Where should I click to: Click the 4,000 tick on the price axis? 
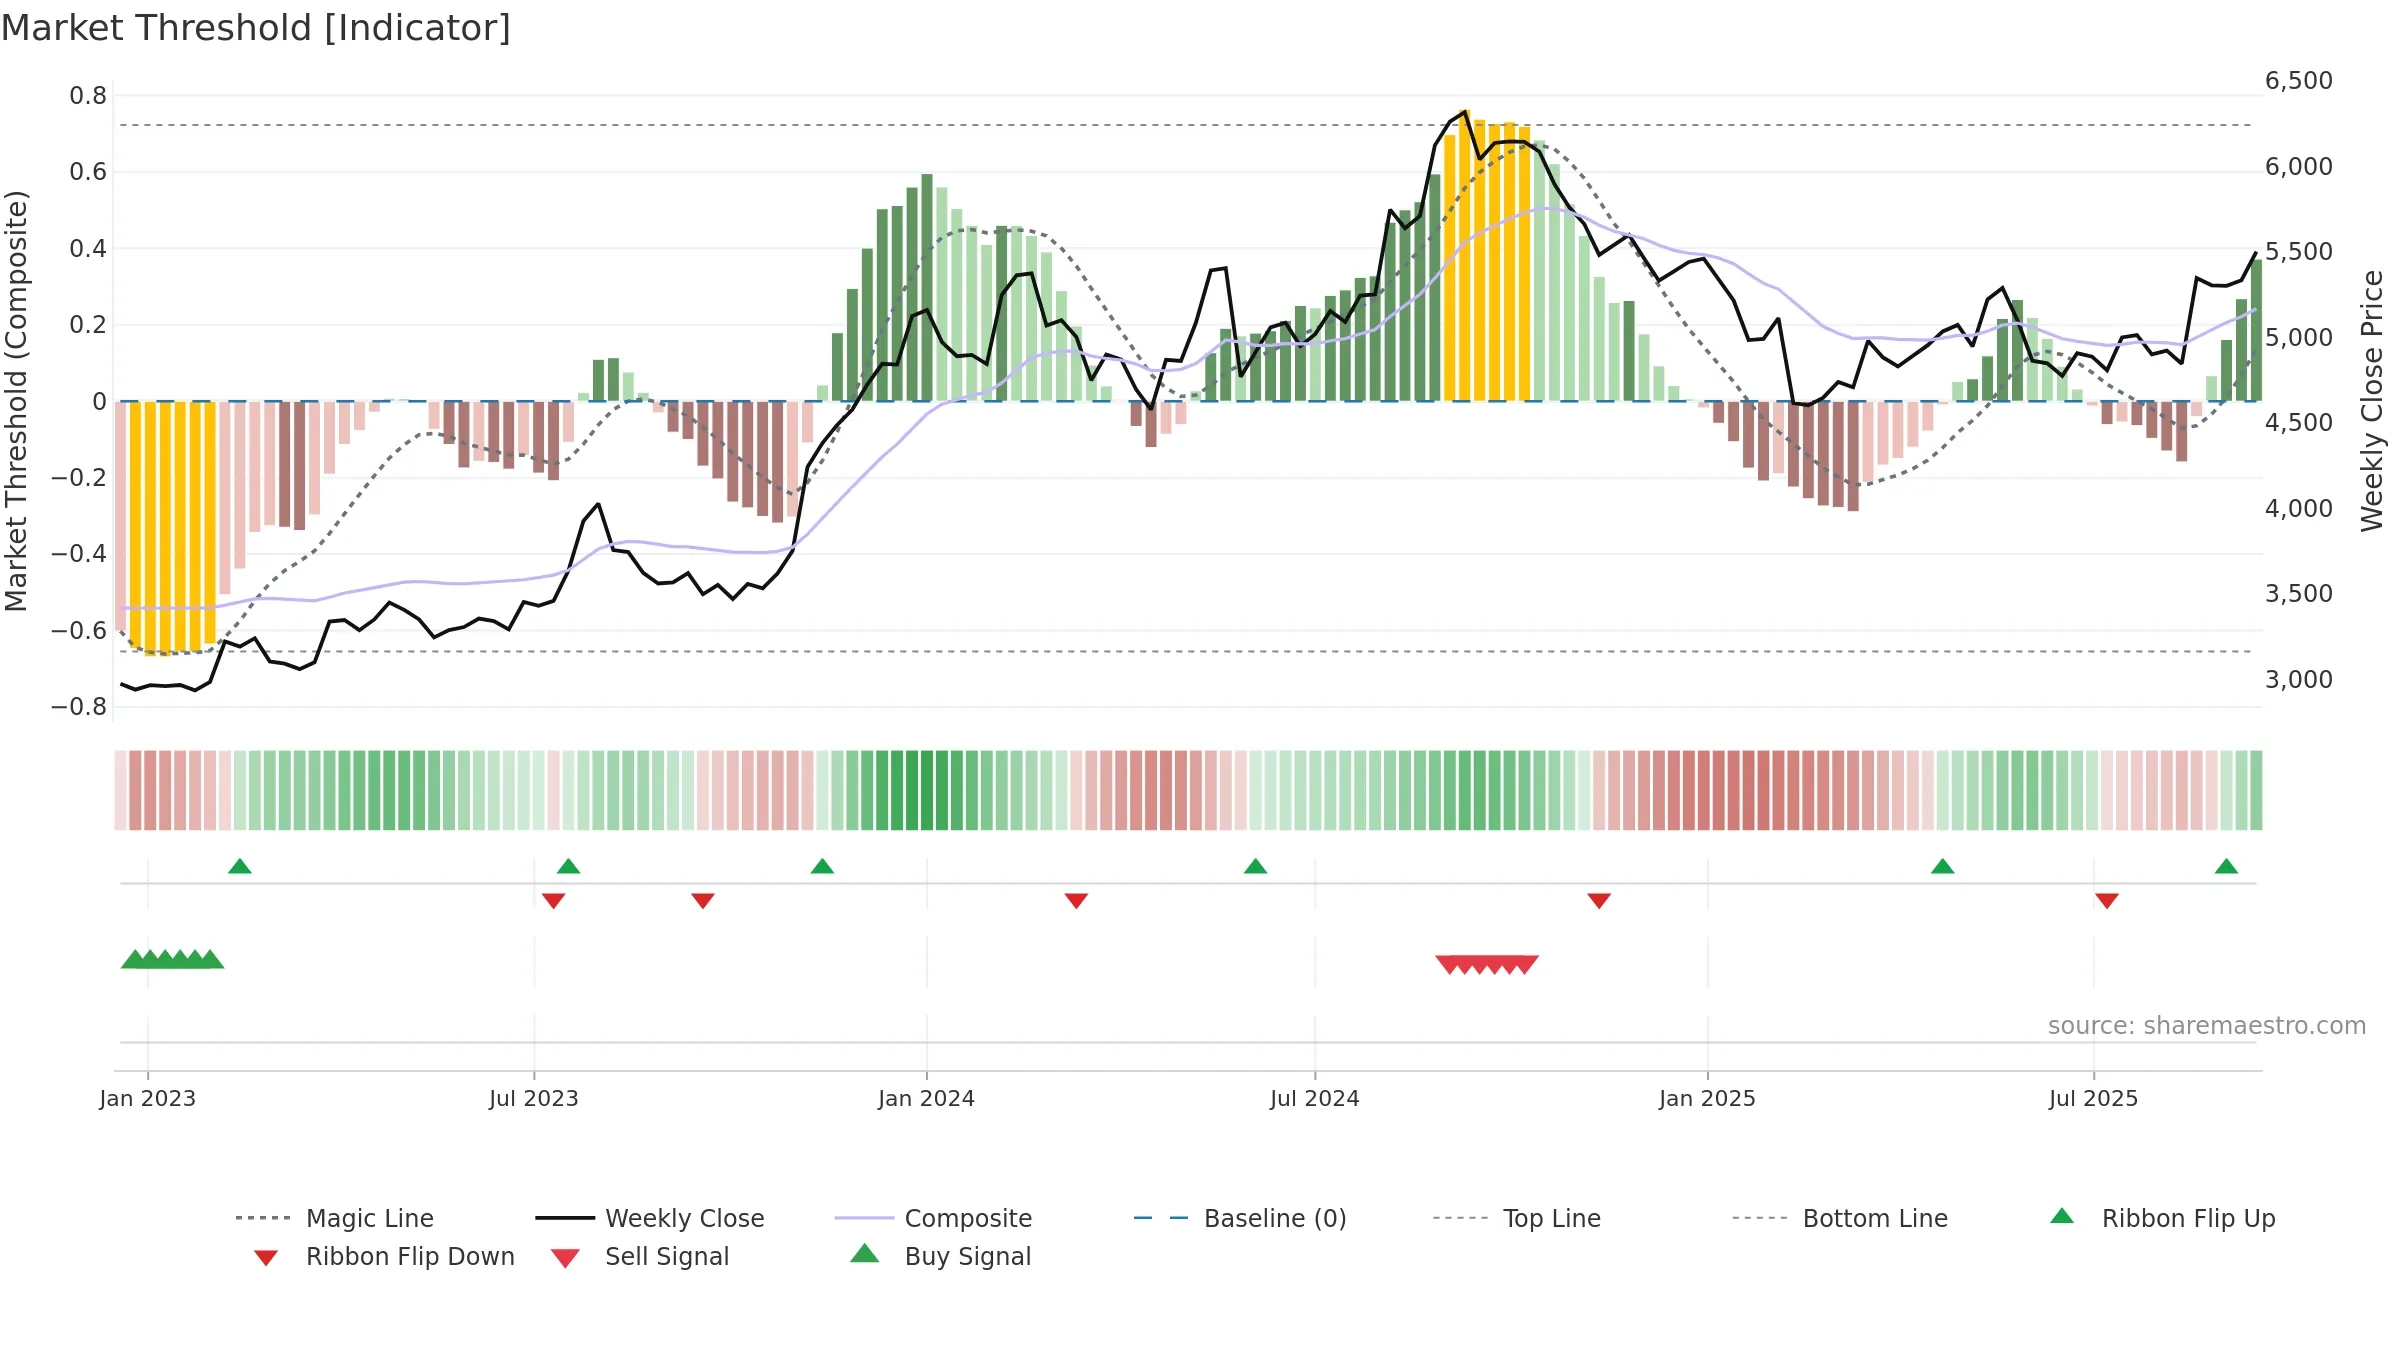pos(2299,509)
